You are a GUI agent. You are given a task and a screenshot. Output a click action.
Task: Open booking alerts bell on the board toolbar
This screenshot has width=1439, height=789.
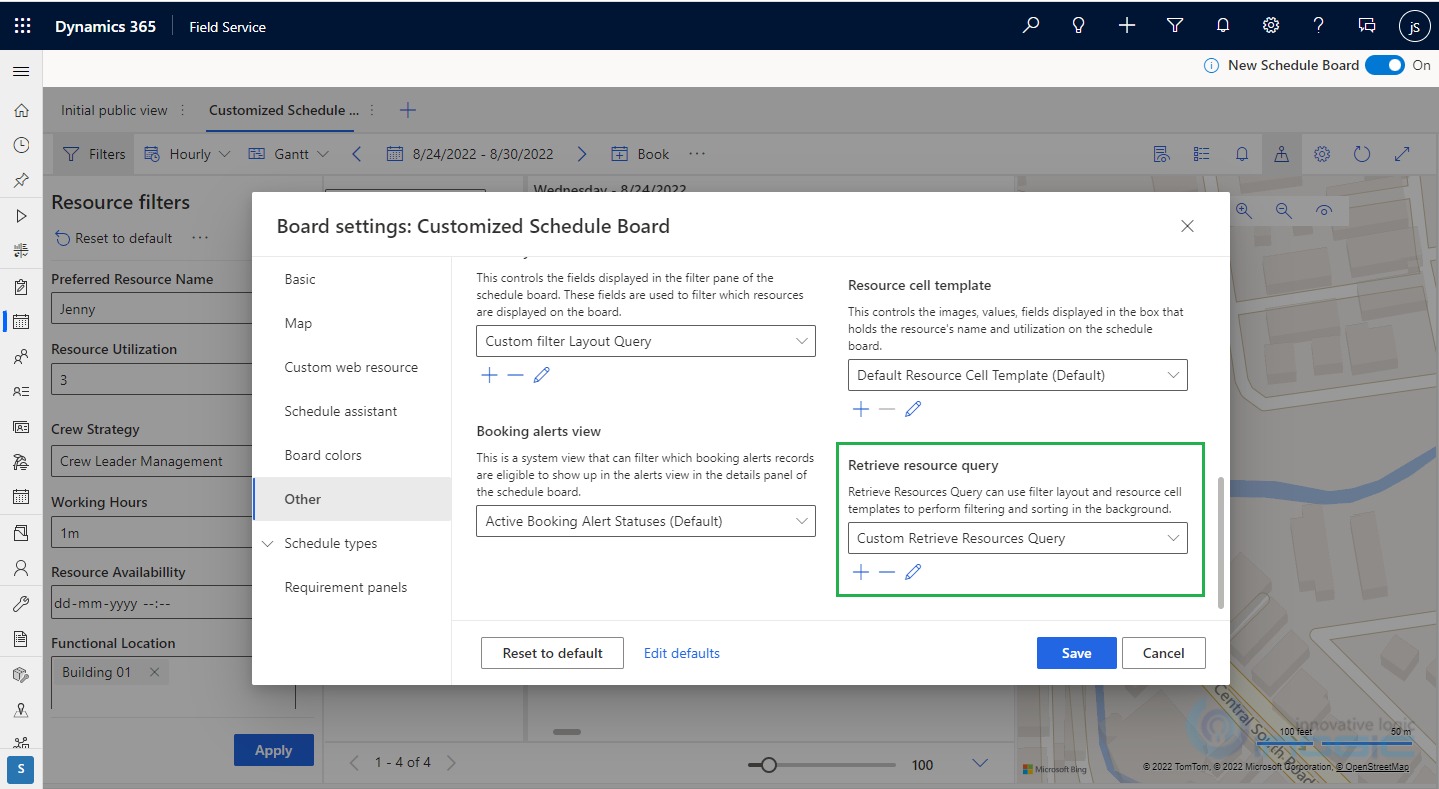pos(1242,153)
